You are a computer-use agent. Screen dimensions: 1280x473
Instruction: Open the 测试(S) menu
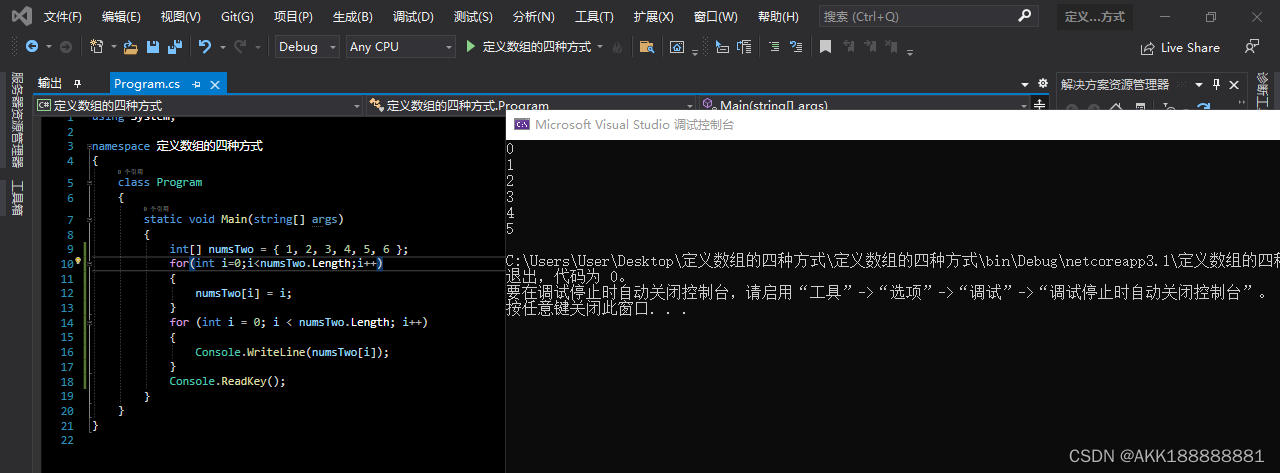tap(473, 17)
